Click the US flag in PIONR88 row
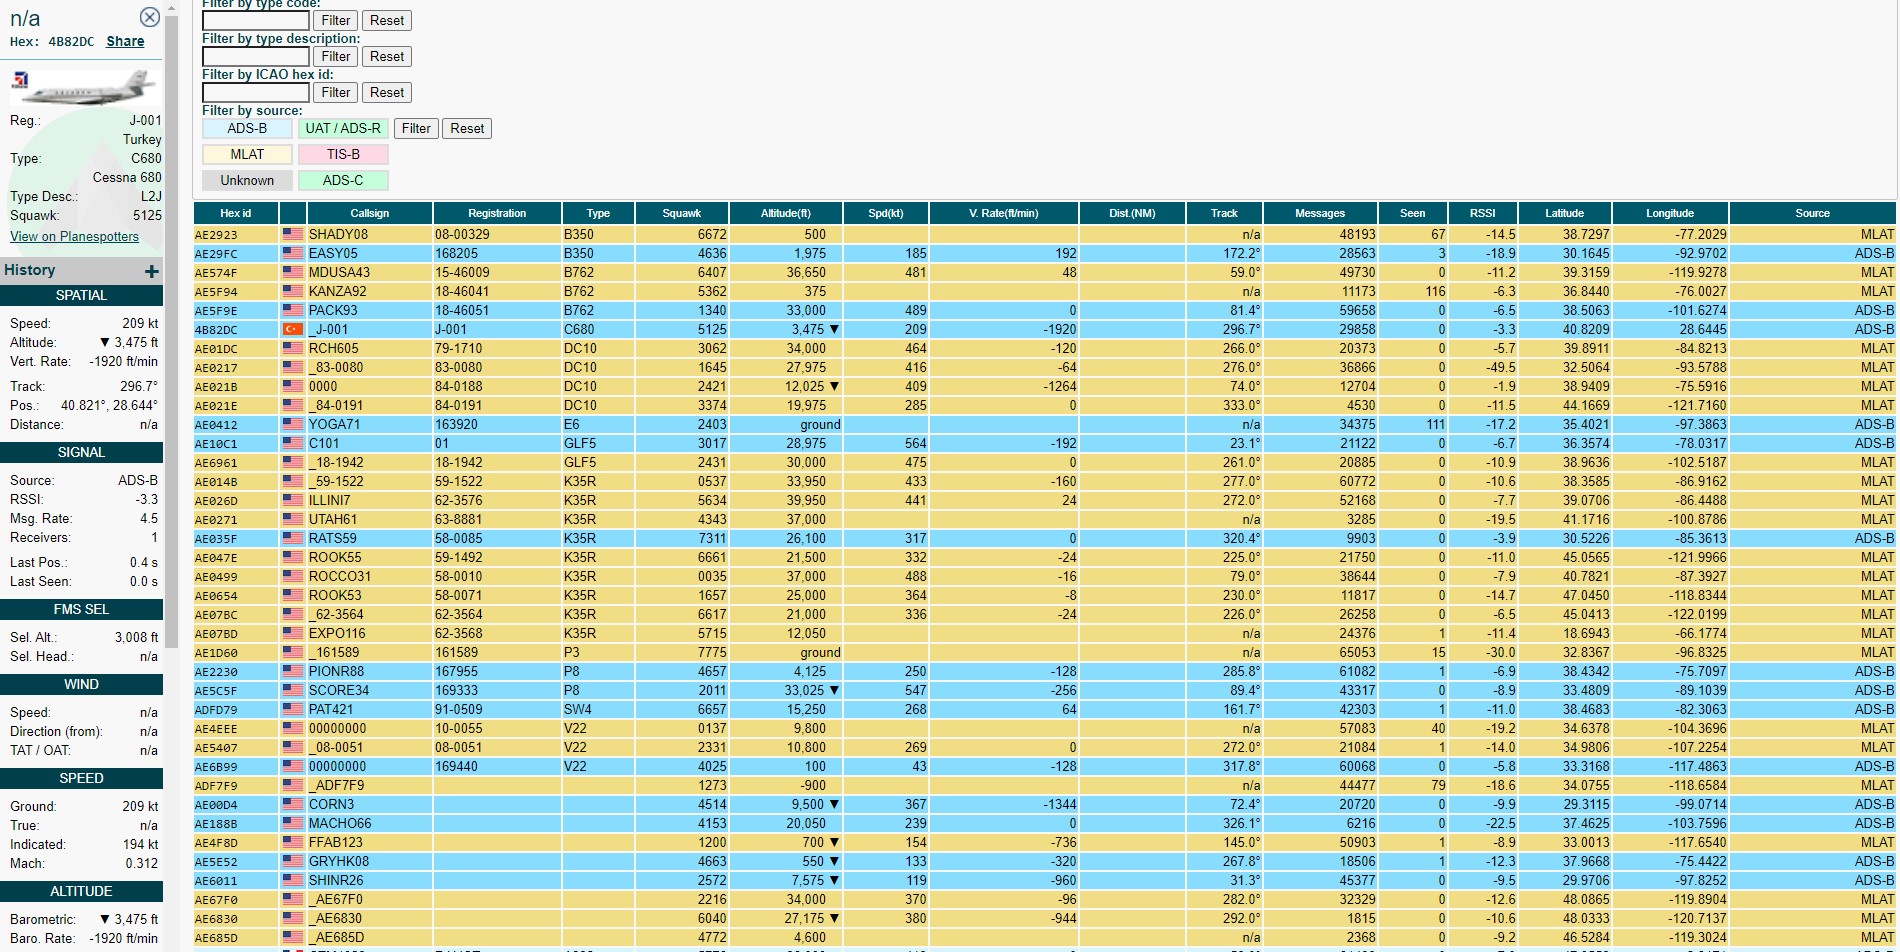The height and width of the screenshot is (952, 1900). tap(292, 671)
